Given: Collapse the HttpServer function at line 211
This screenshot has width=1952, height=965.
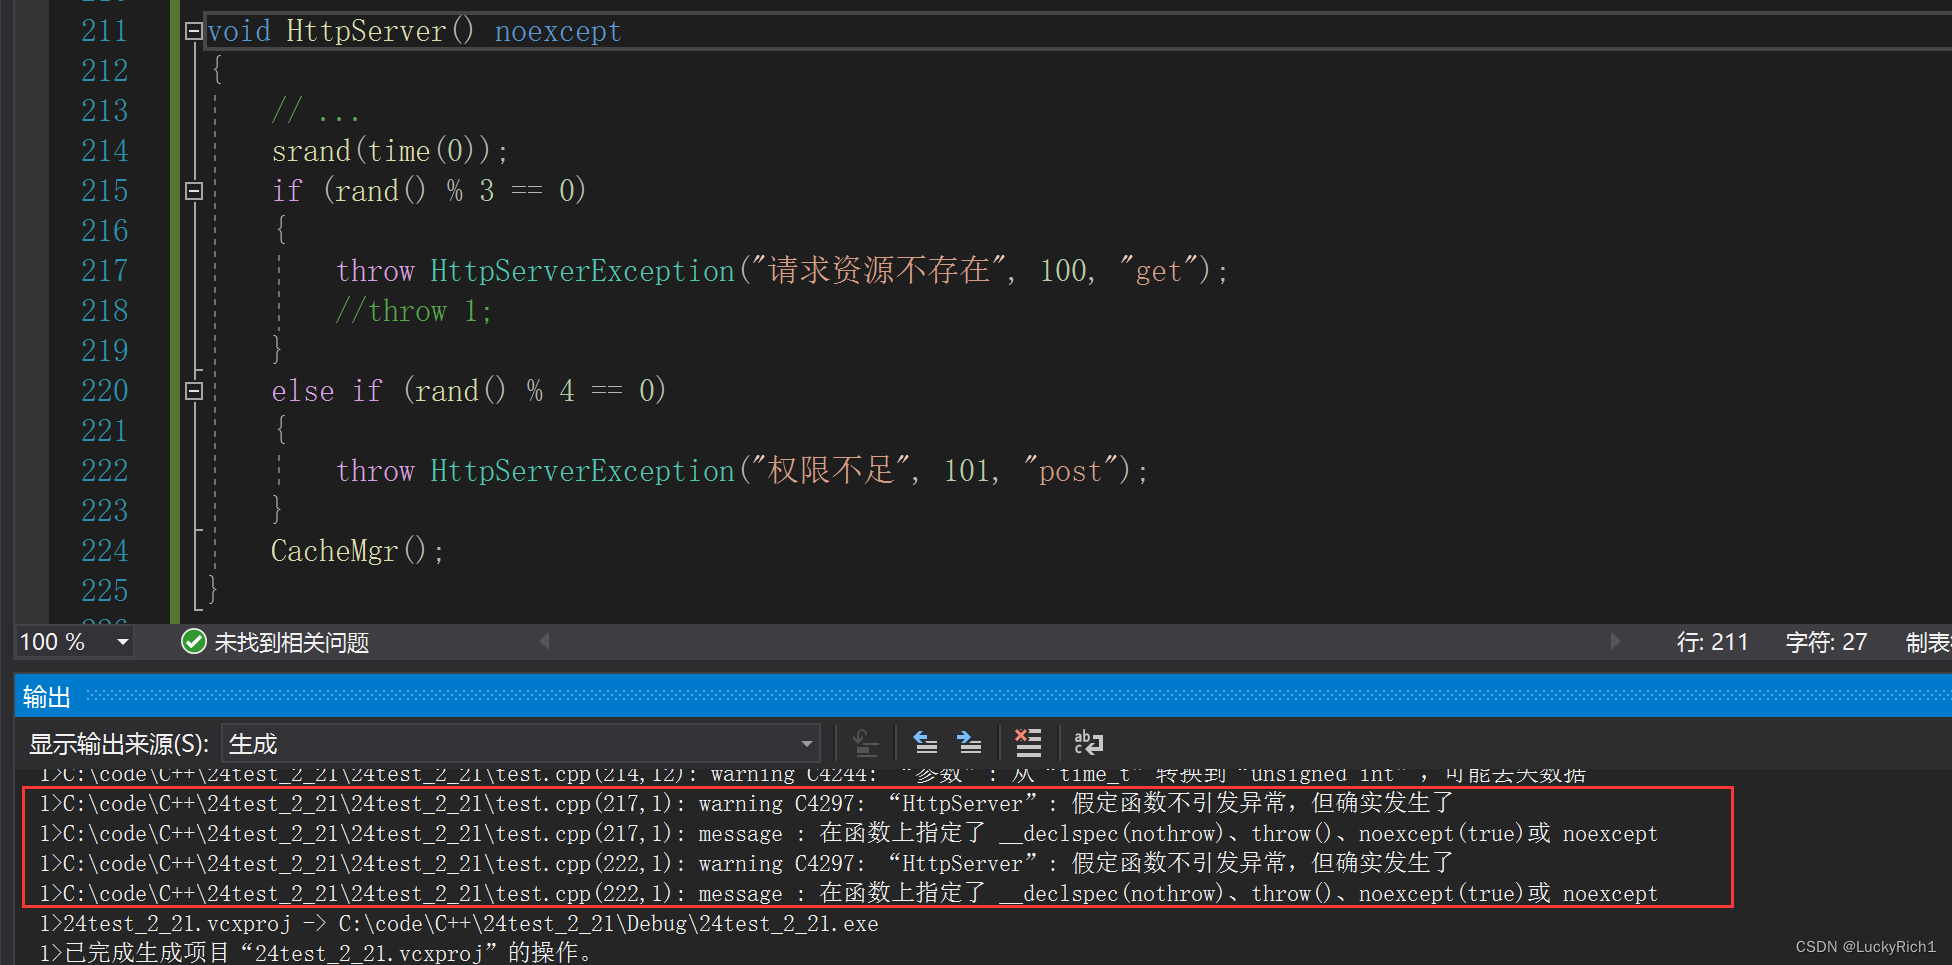Looking at the screenshot, I should point(194,31).
